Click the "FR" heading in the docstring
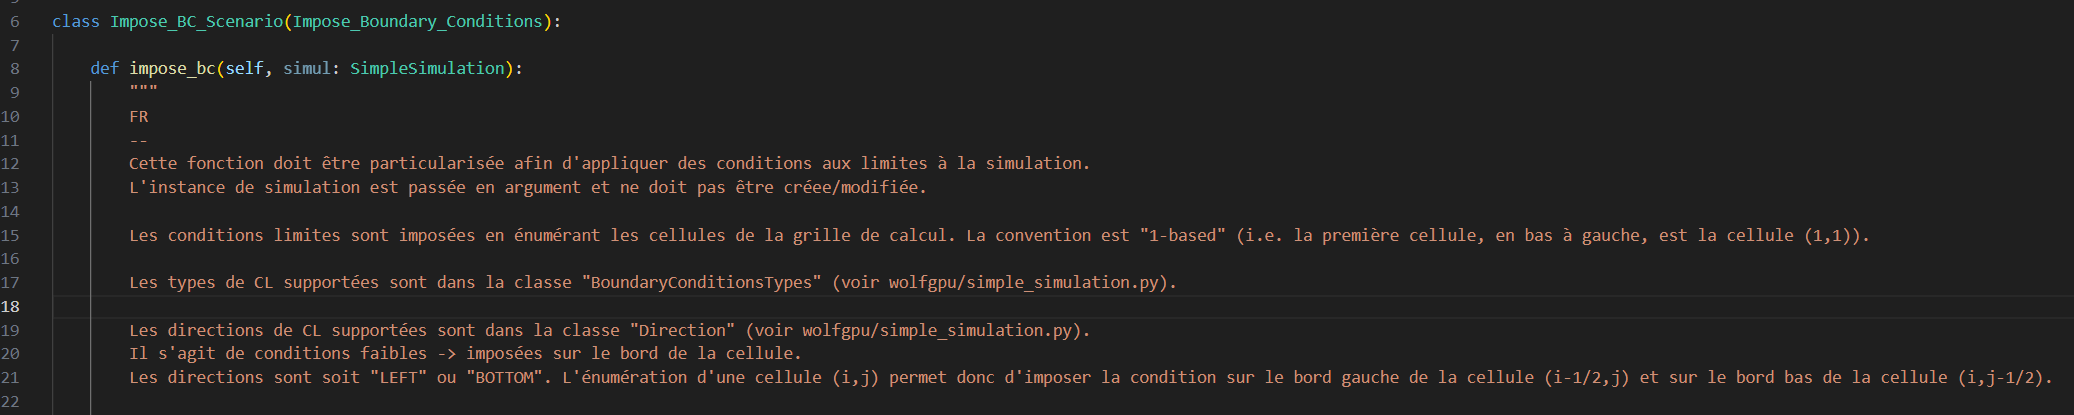Viewport: 2074px width, 415px height. 139,117
